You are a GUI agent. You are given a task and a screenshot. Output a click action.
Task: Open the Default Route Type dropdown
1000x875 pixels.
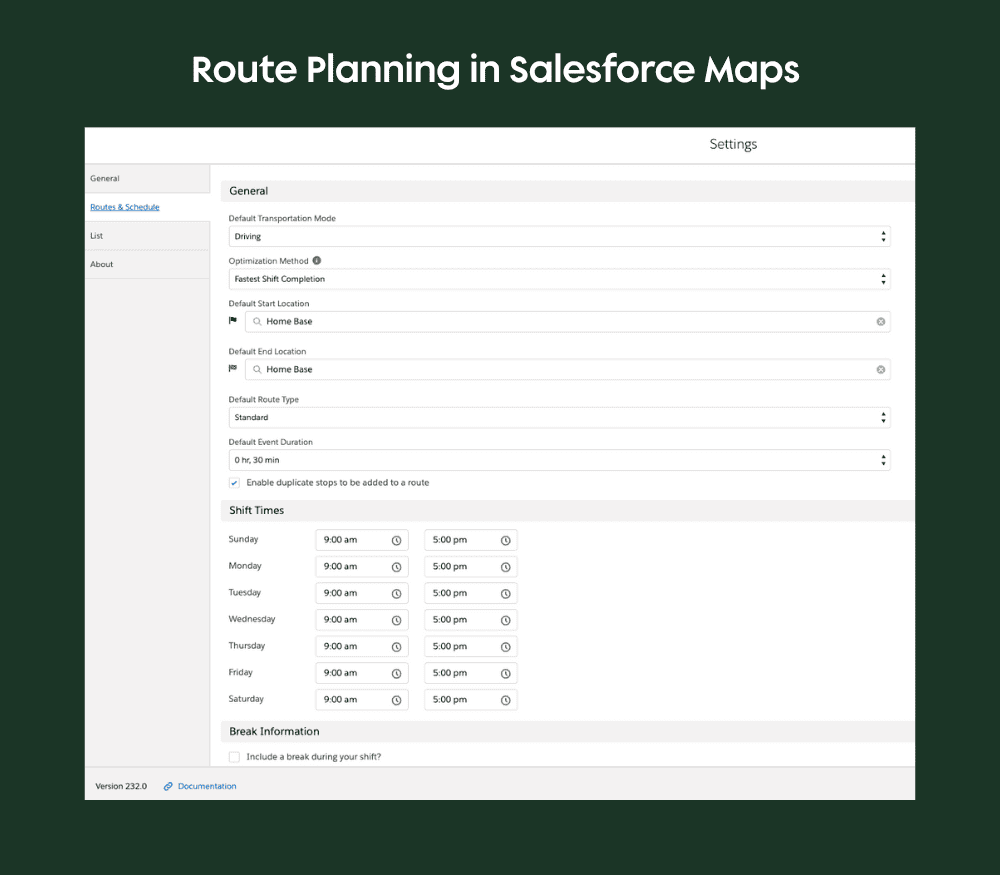click(x=882, y=417)
